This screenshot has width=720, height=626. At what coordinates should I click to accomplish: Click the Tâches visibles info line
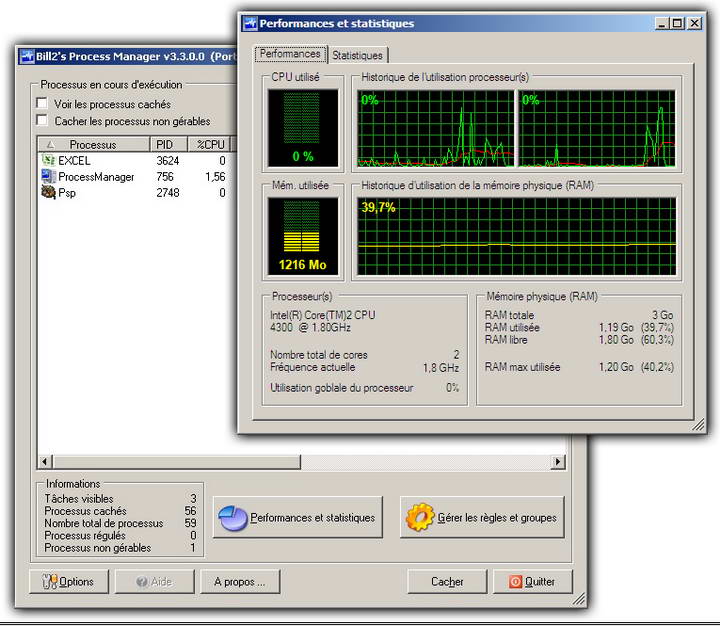[120, 498]
